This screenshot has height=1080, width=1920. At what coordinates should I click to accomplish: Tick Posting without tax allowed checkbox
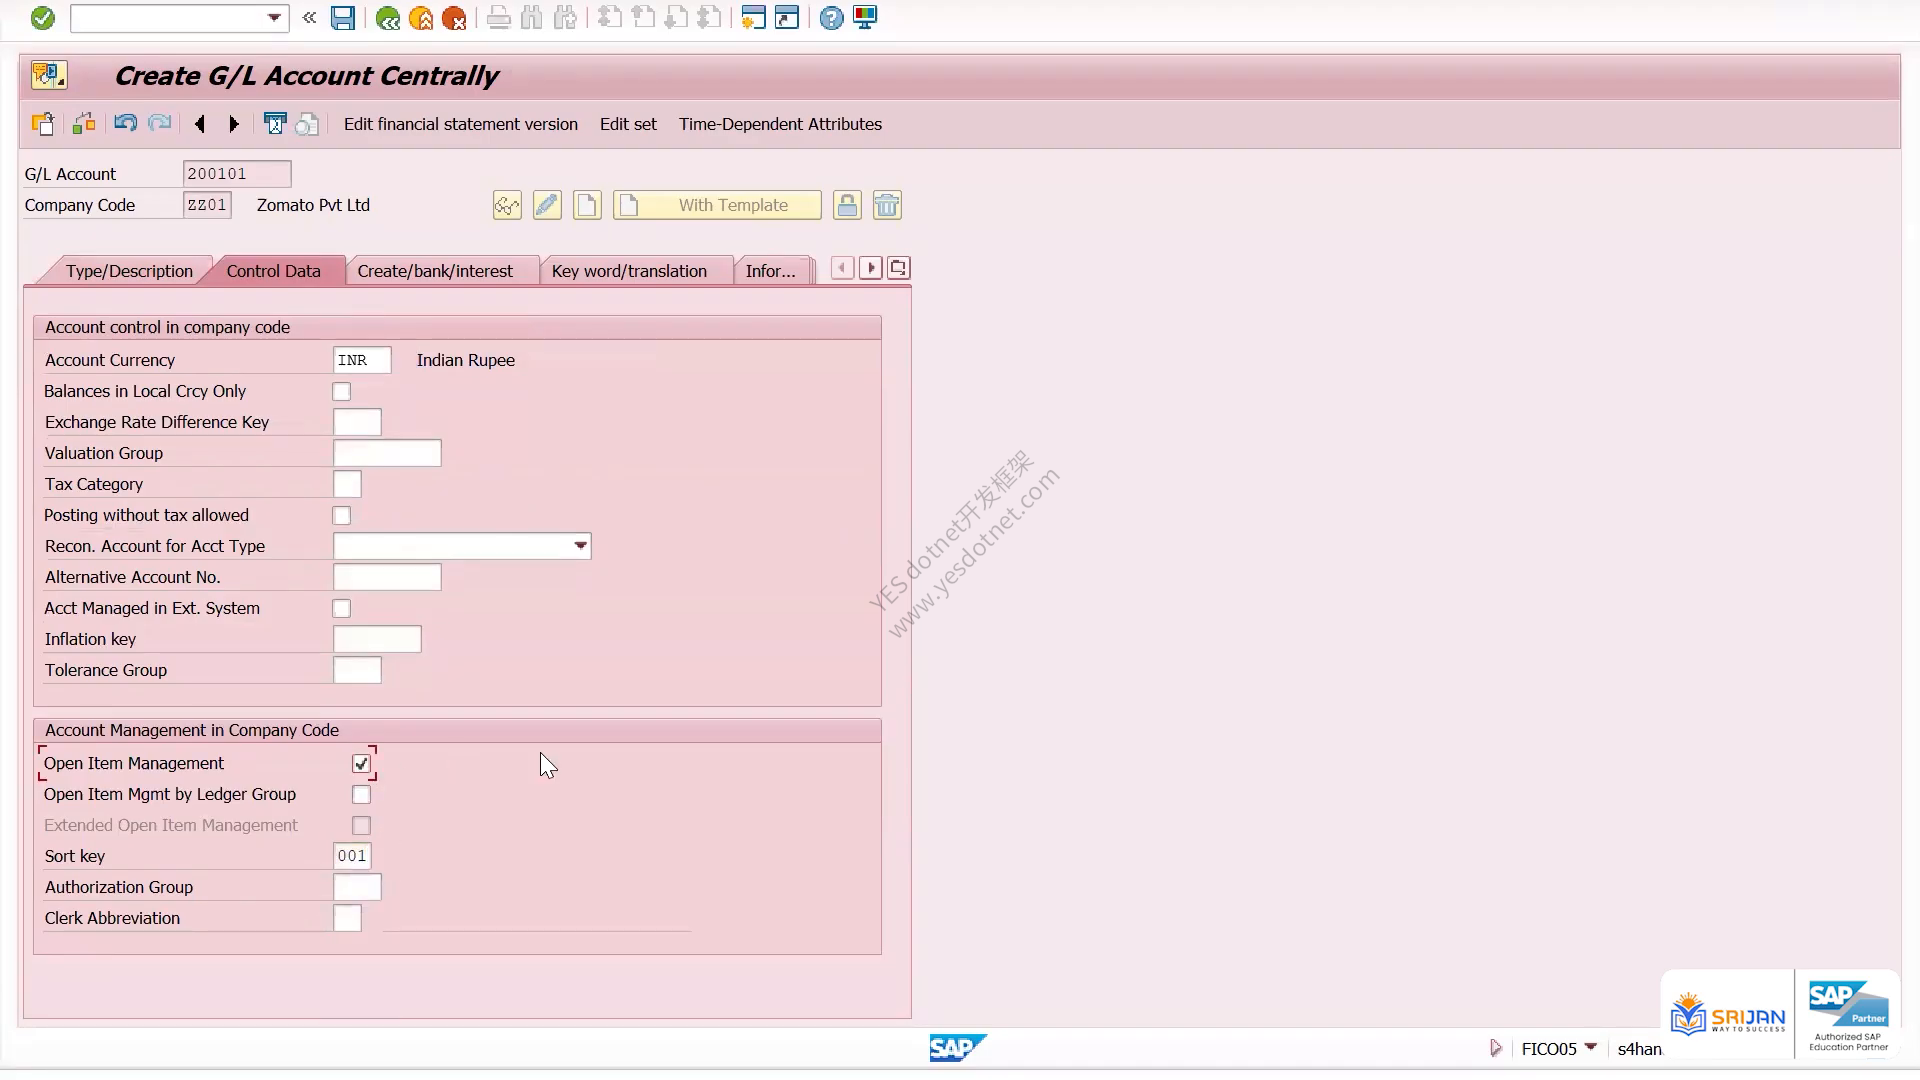(342, 516)
